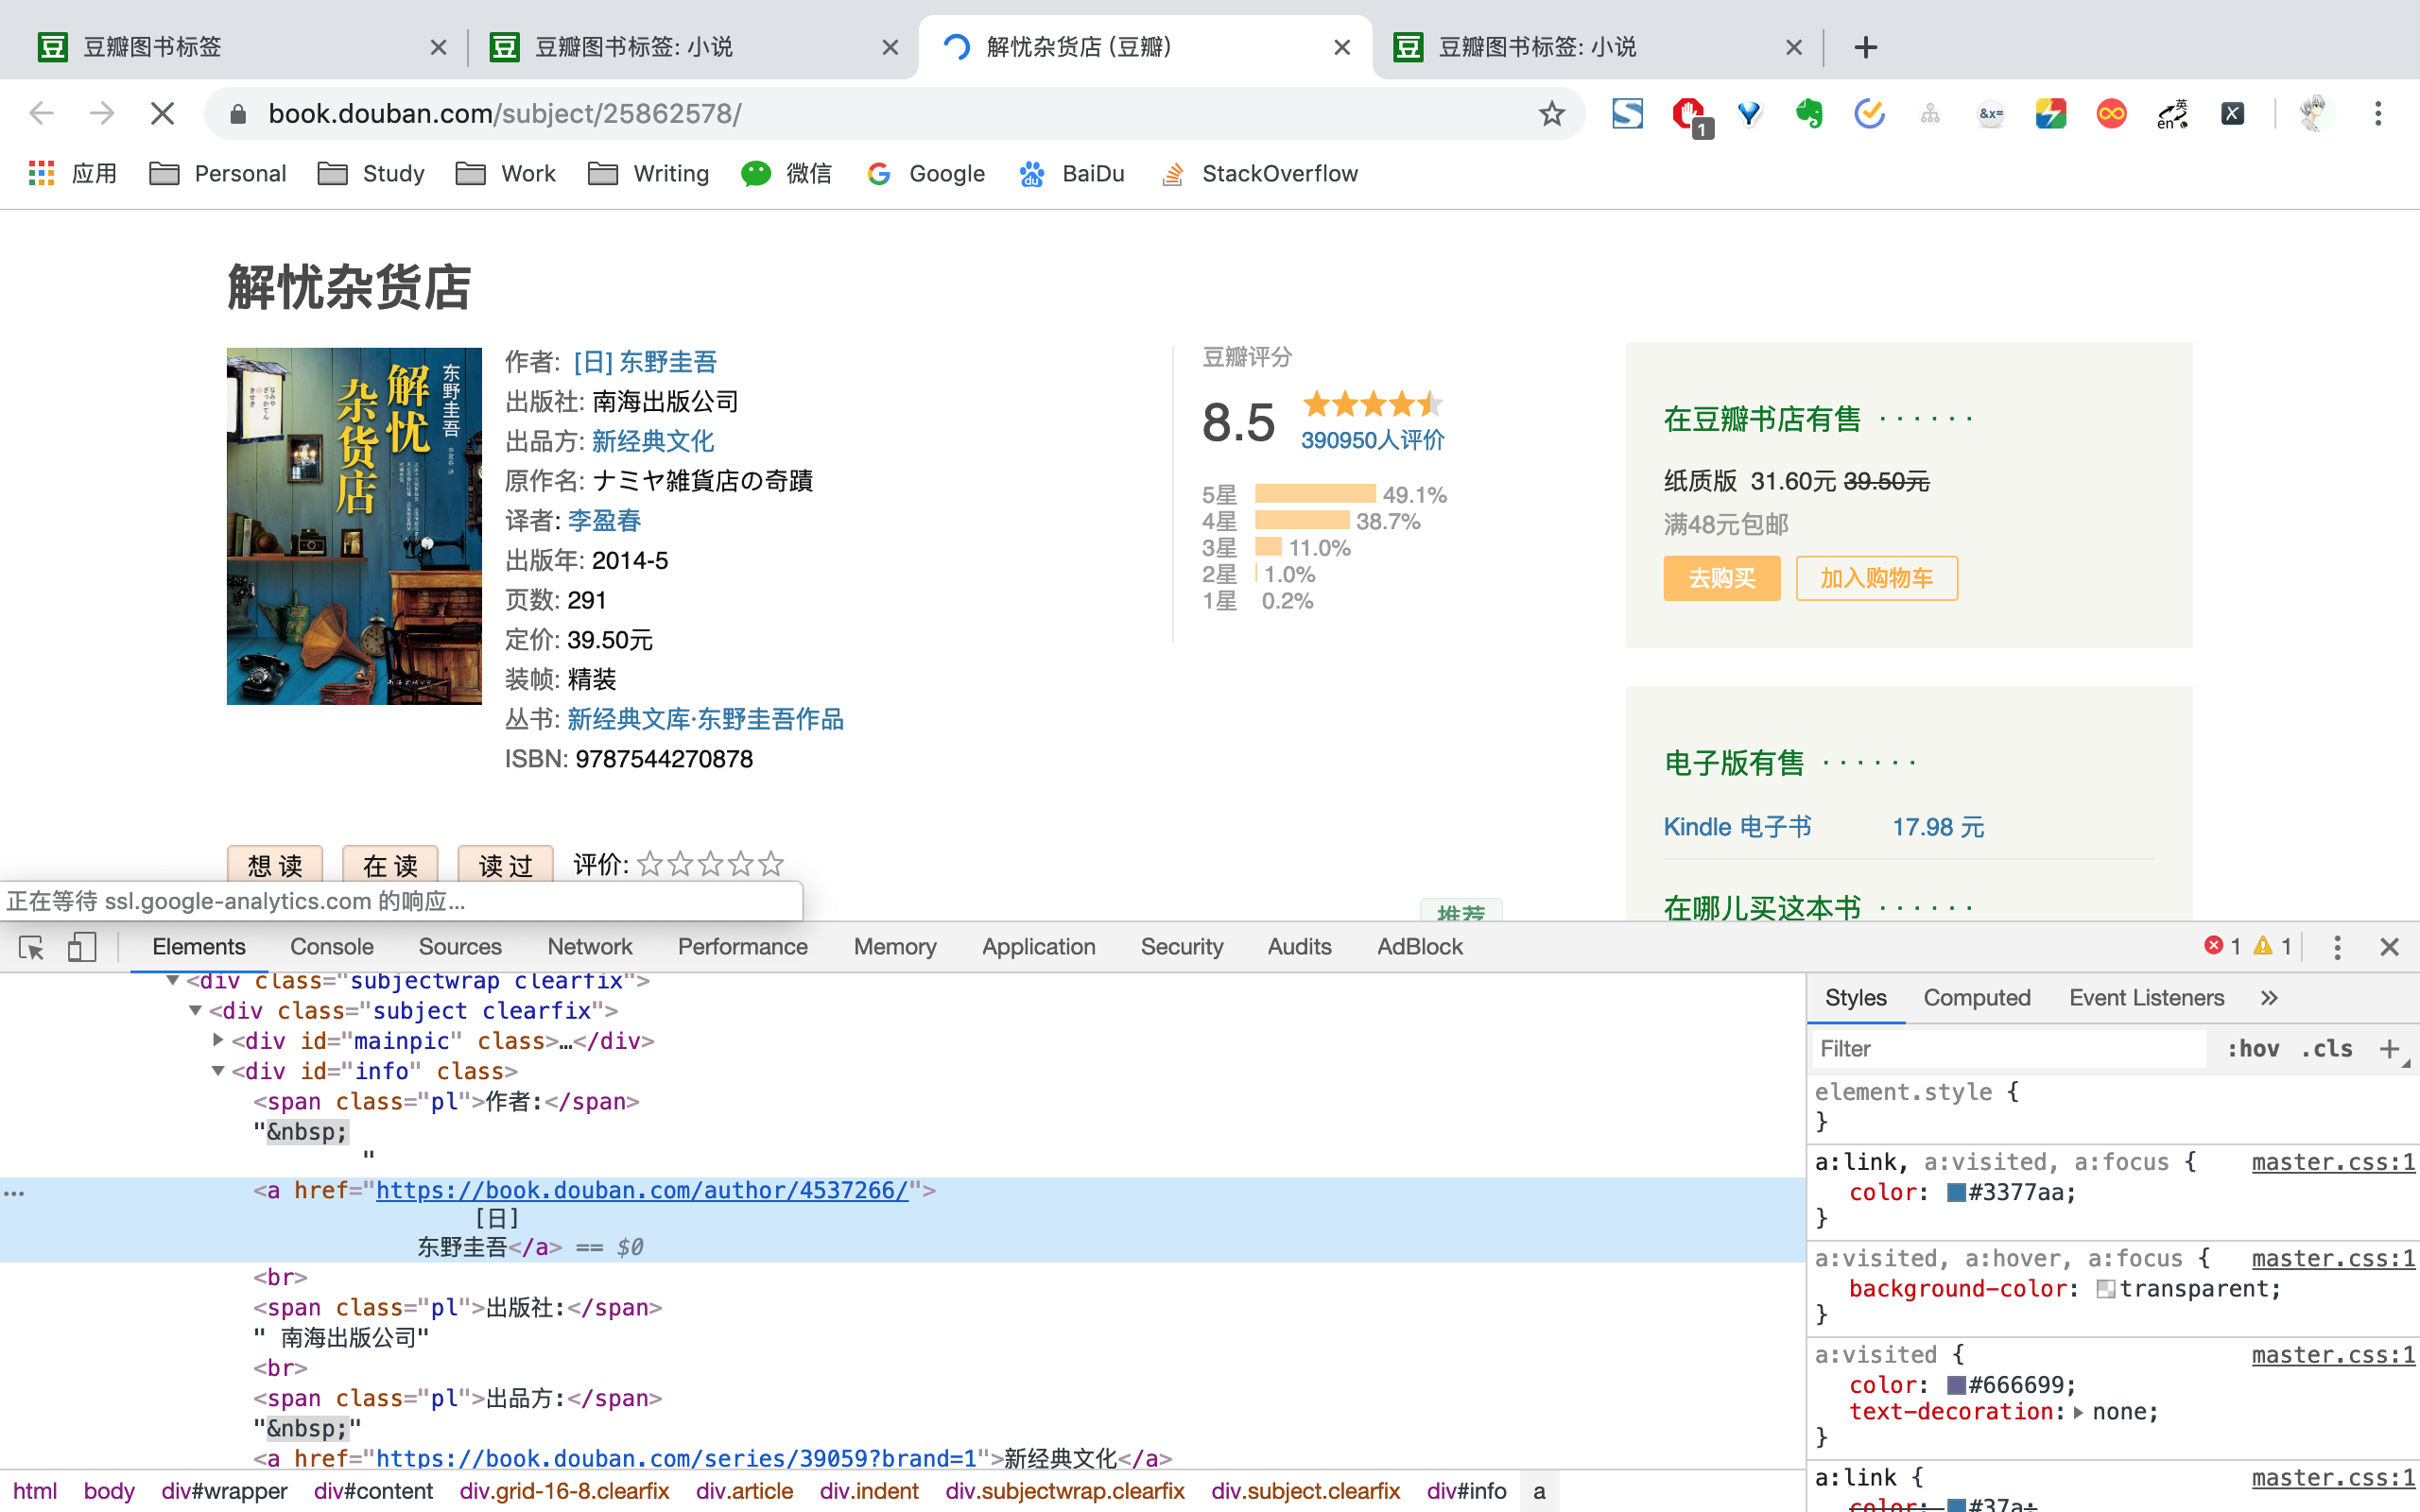Image resolution: width=2420 pixels, height=1512 pixels.
Task: Click the #3377aa color swatch
Action: tap(1956, 1192)
